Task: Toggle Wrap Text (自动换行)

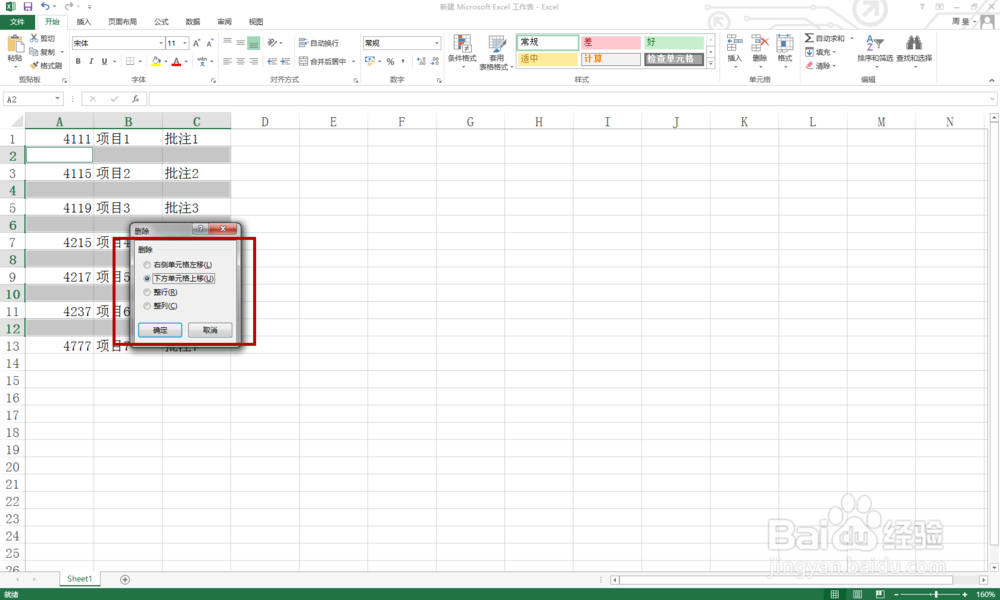Action: [319, 43]
